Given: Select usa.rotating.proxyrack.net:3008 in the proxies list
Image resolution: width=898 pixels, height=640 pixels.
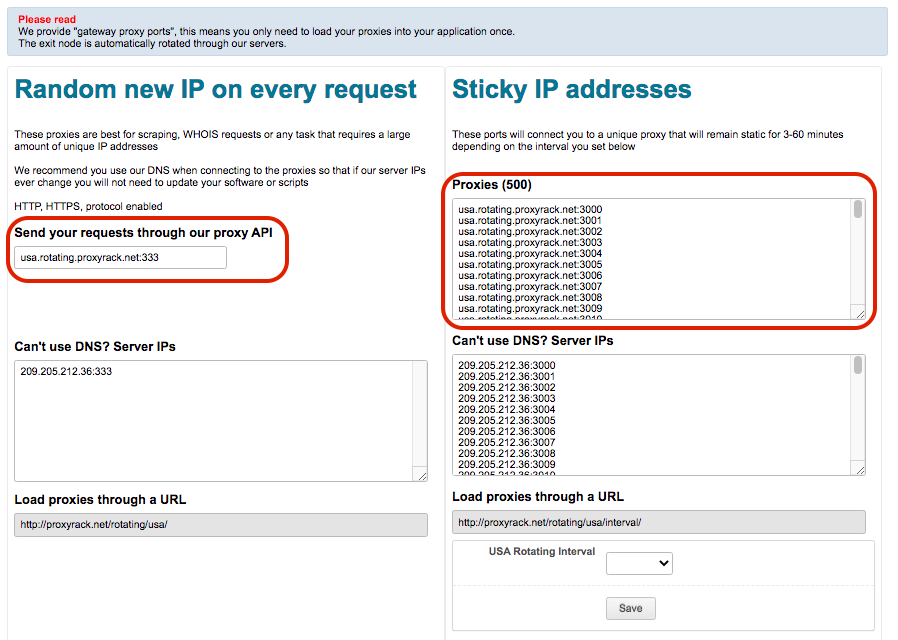Looking at the screenshot, I should (x=530, y=297).
